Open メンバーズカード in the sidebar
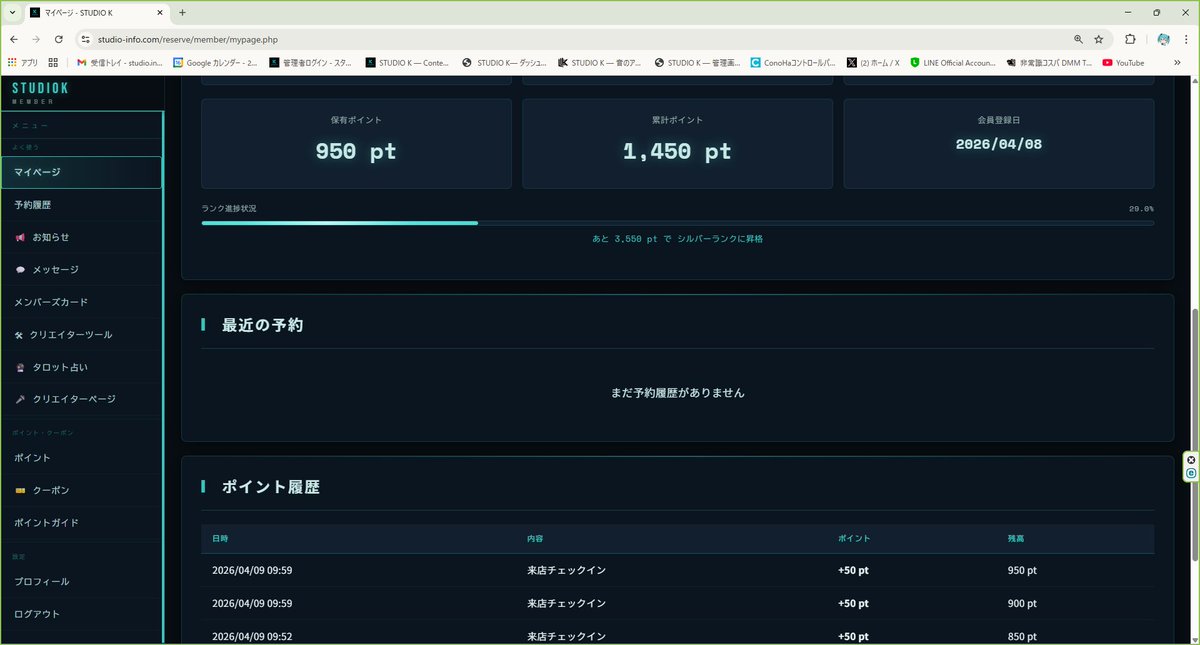Image resolution: width=1200 pixels, height=645 pixels. point(81,302)
